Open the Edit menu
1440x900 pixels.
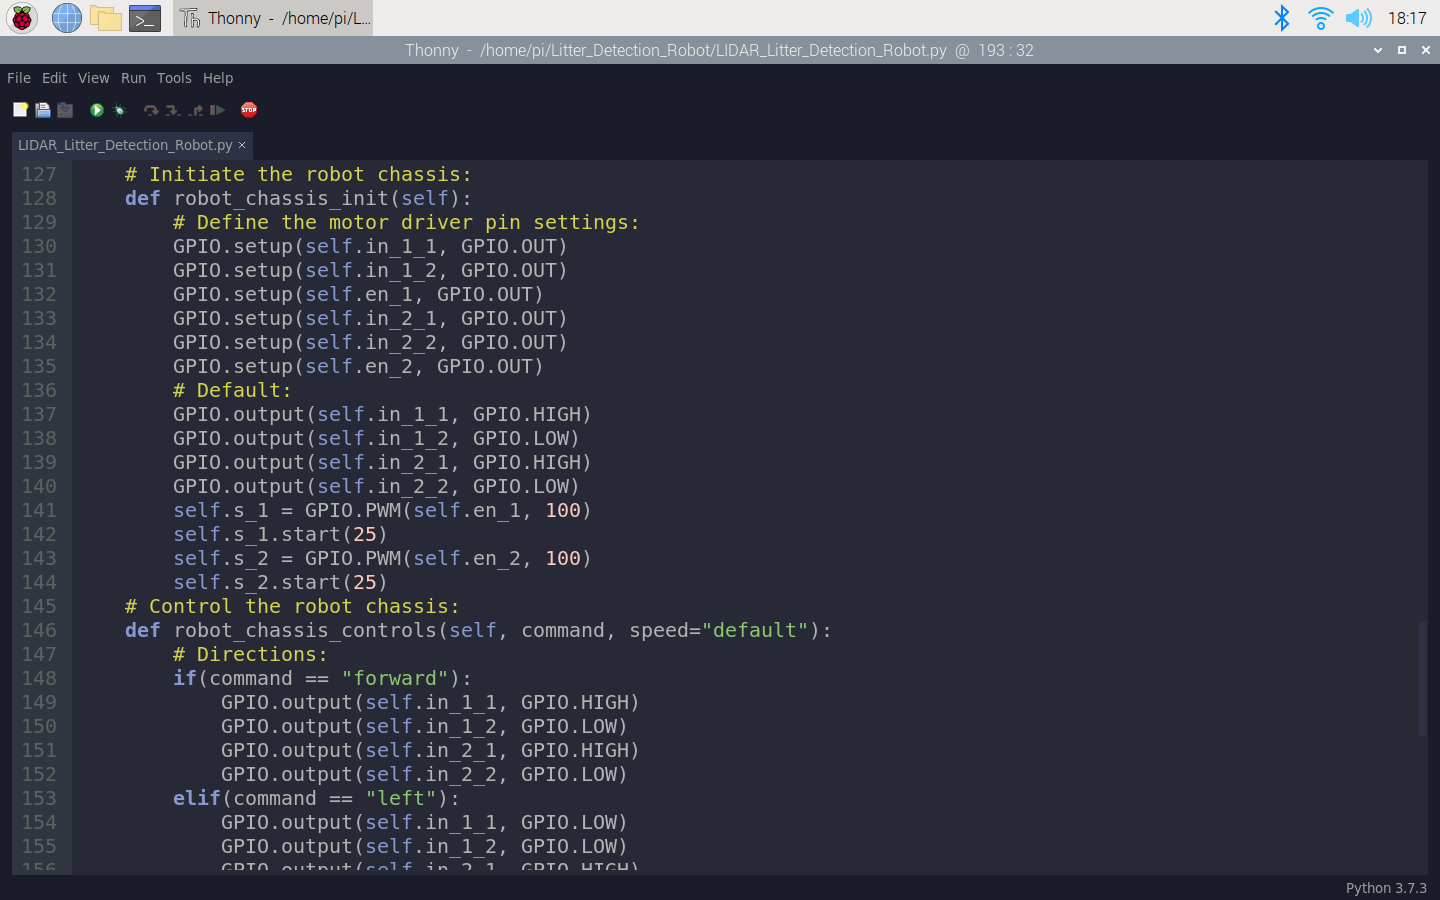click(54, 78)
